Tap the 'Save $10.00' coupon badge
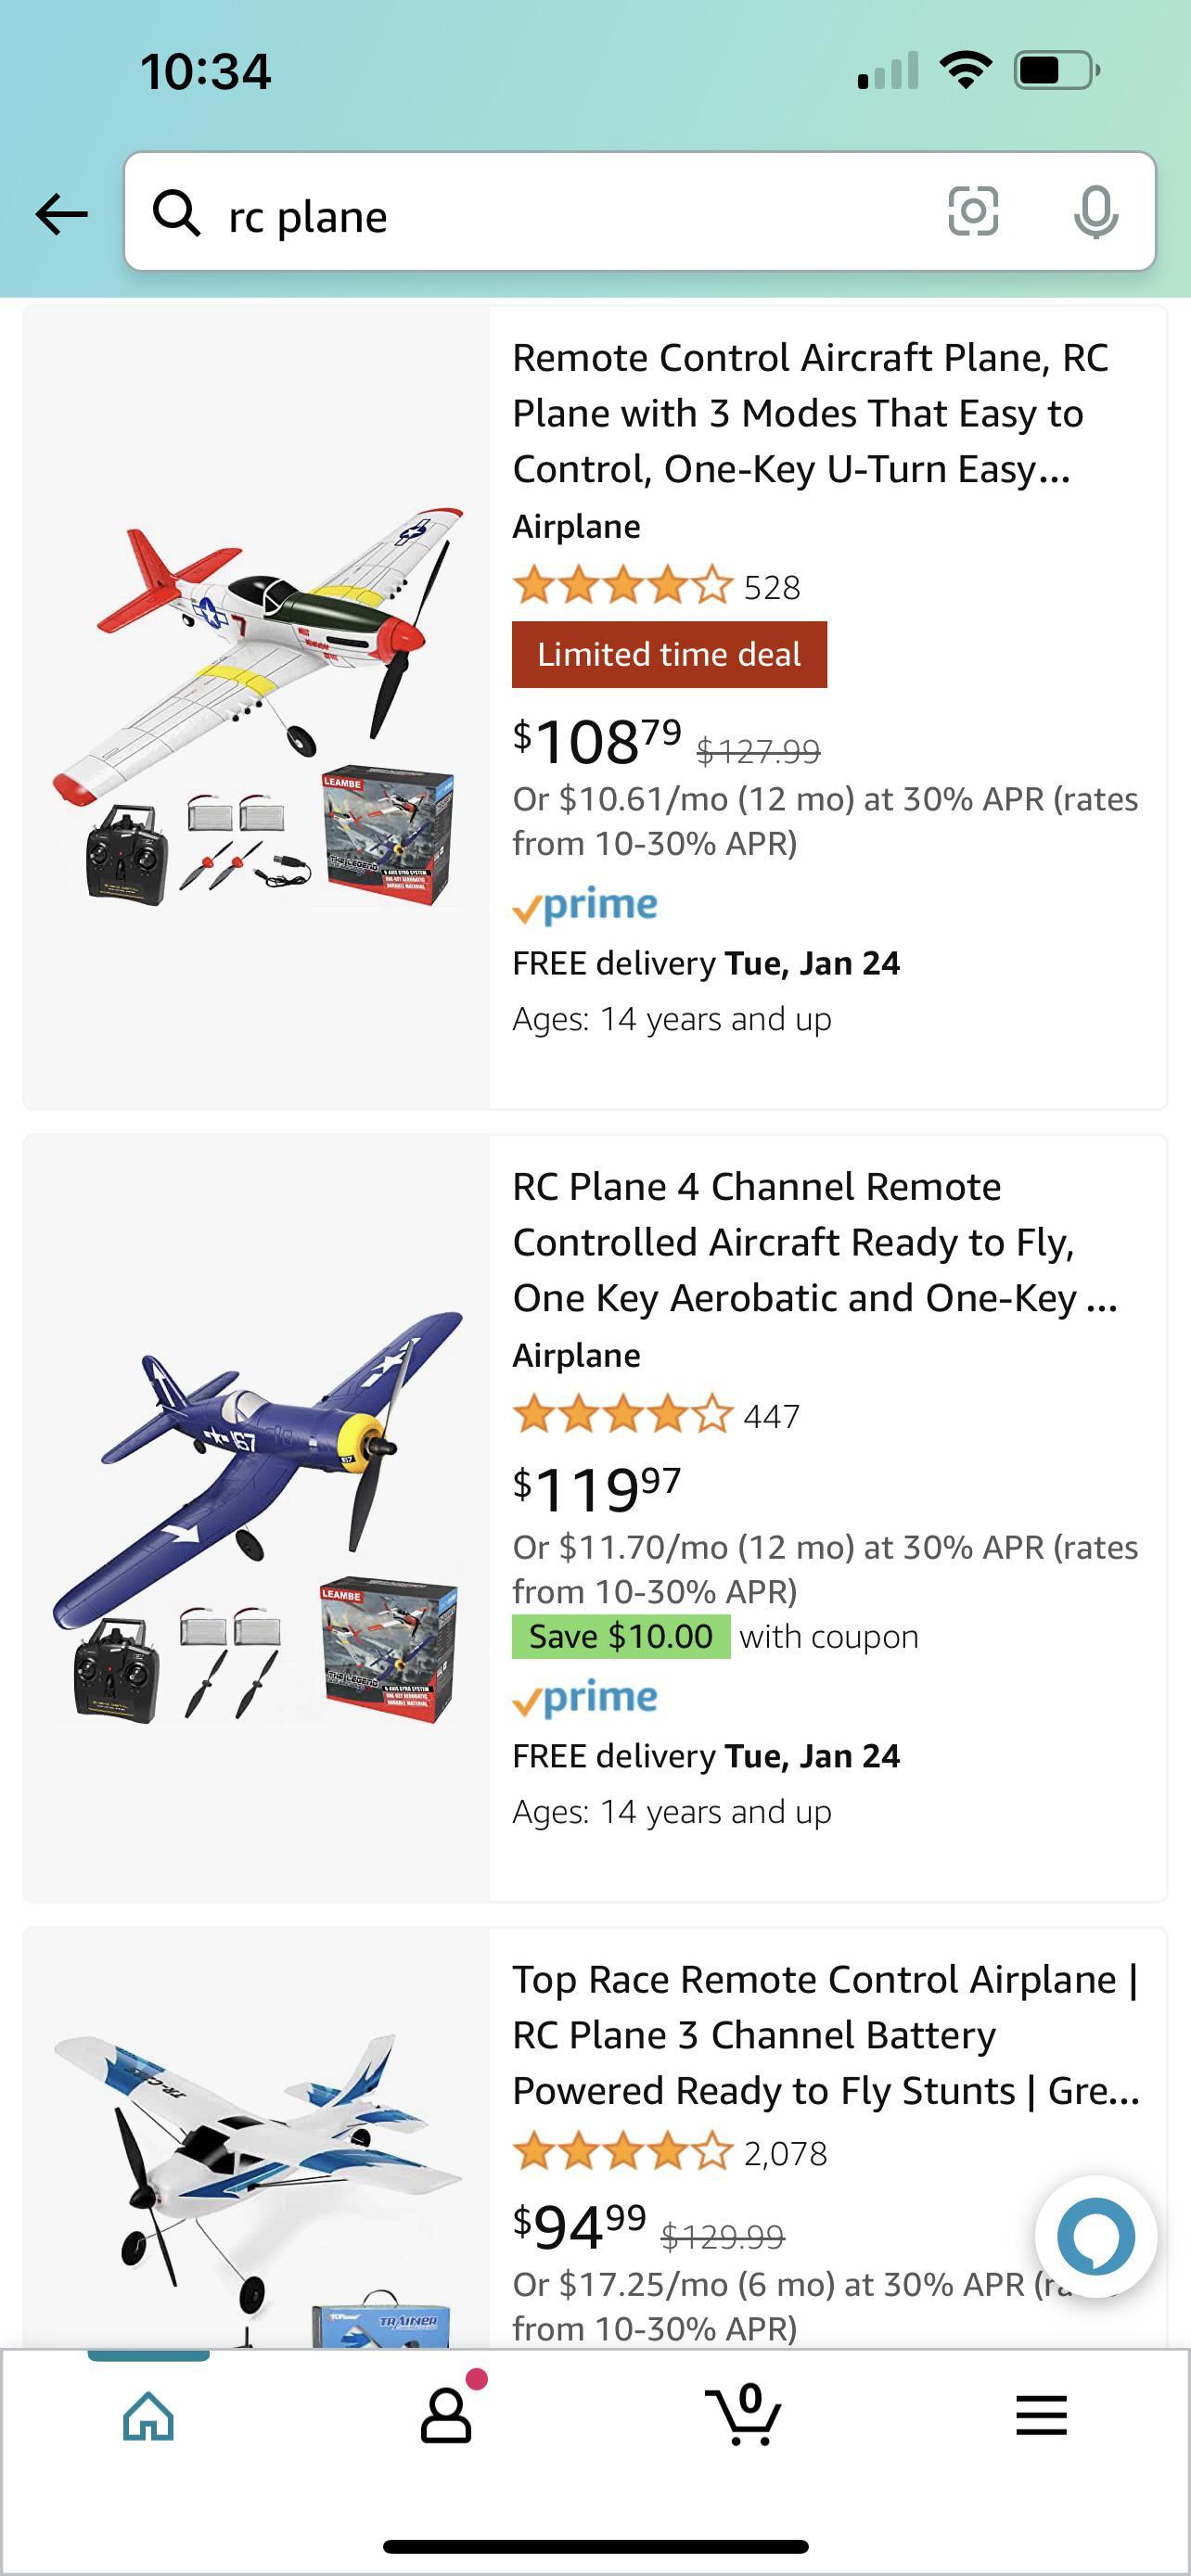The width and height of the screenshot is (1191, 2576). (x=621, y=1637)
